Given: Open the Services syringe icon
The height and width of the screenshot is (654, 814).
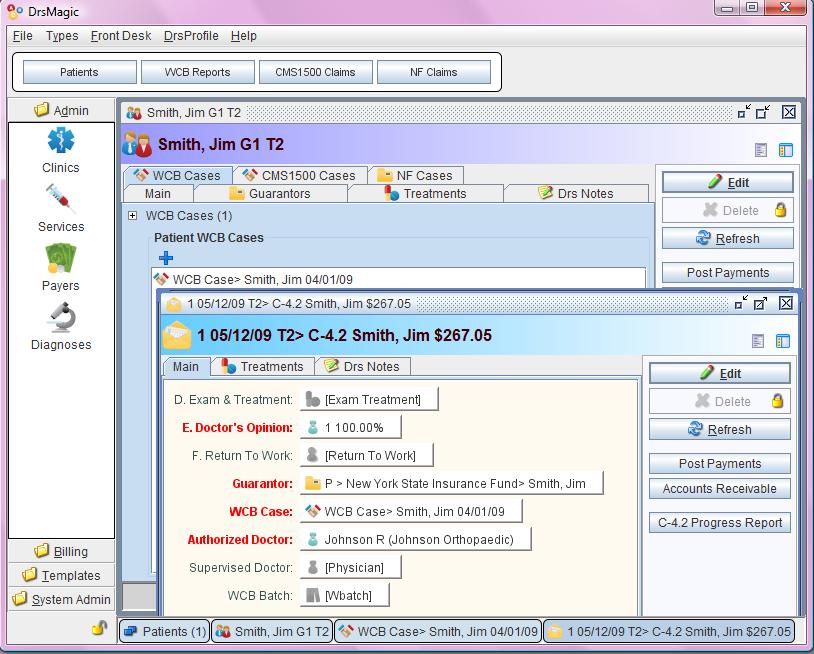Looking at the screenshot, I should click(x=61, y=199).
